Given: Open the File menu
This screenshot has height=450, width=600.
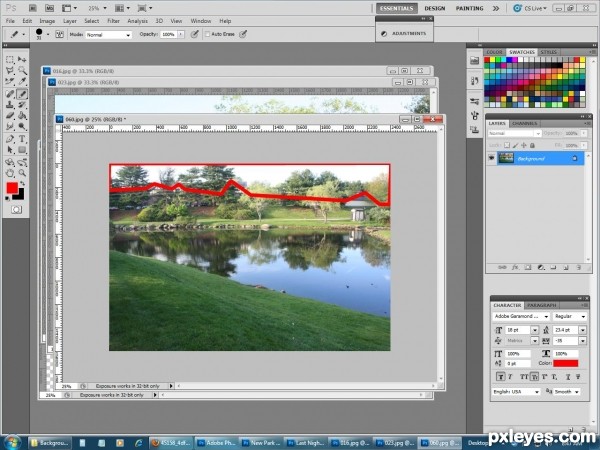Looking at the screenshot, I should 10,21.
